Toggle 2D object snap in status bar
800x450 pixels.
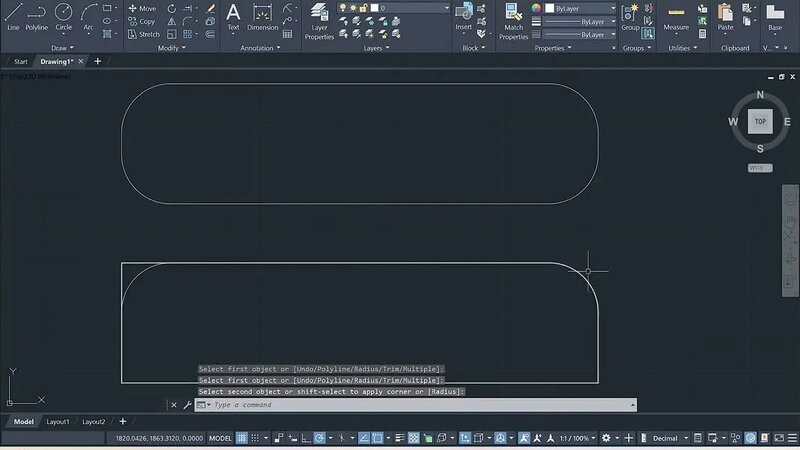(378, 438)
